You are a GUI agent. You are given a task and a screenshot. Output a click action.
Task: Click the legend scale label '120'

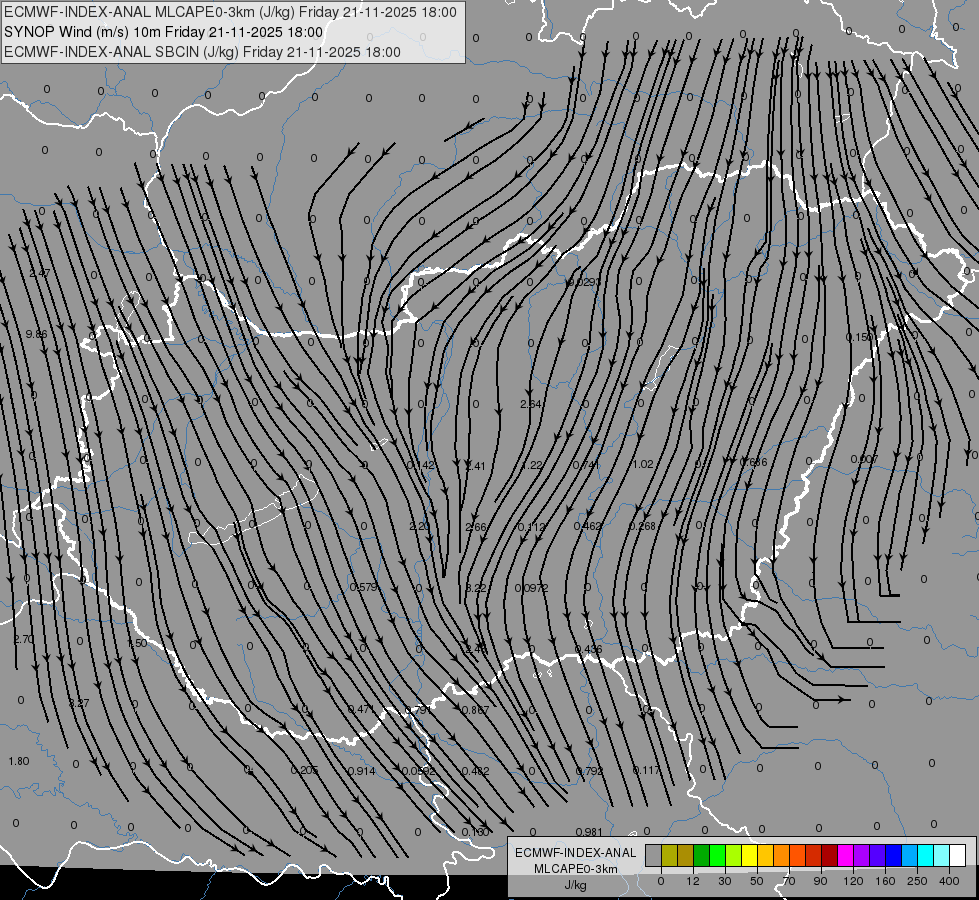[853, 881]
